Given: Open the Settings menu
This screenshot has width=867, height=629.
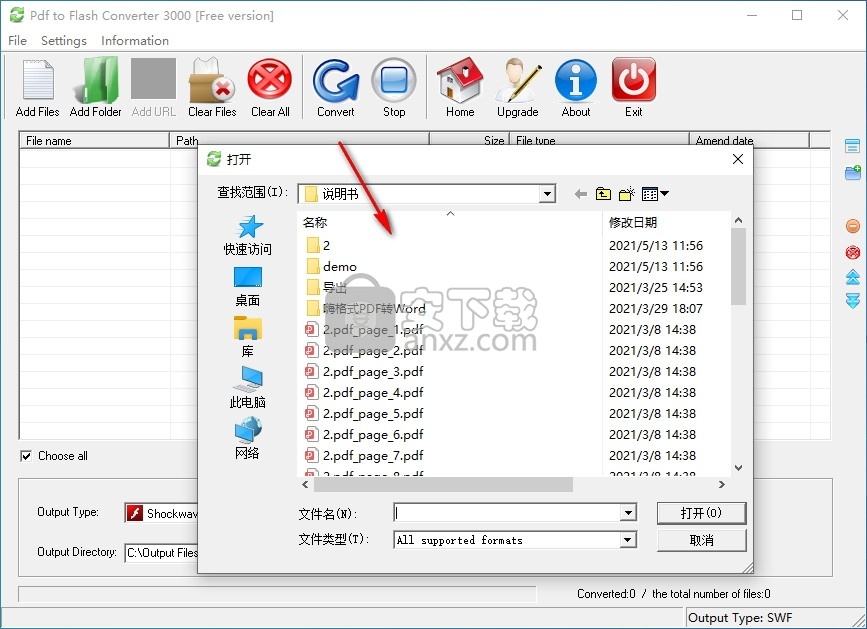Looking at the screenshot, I should (64, 40).
